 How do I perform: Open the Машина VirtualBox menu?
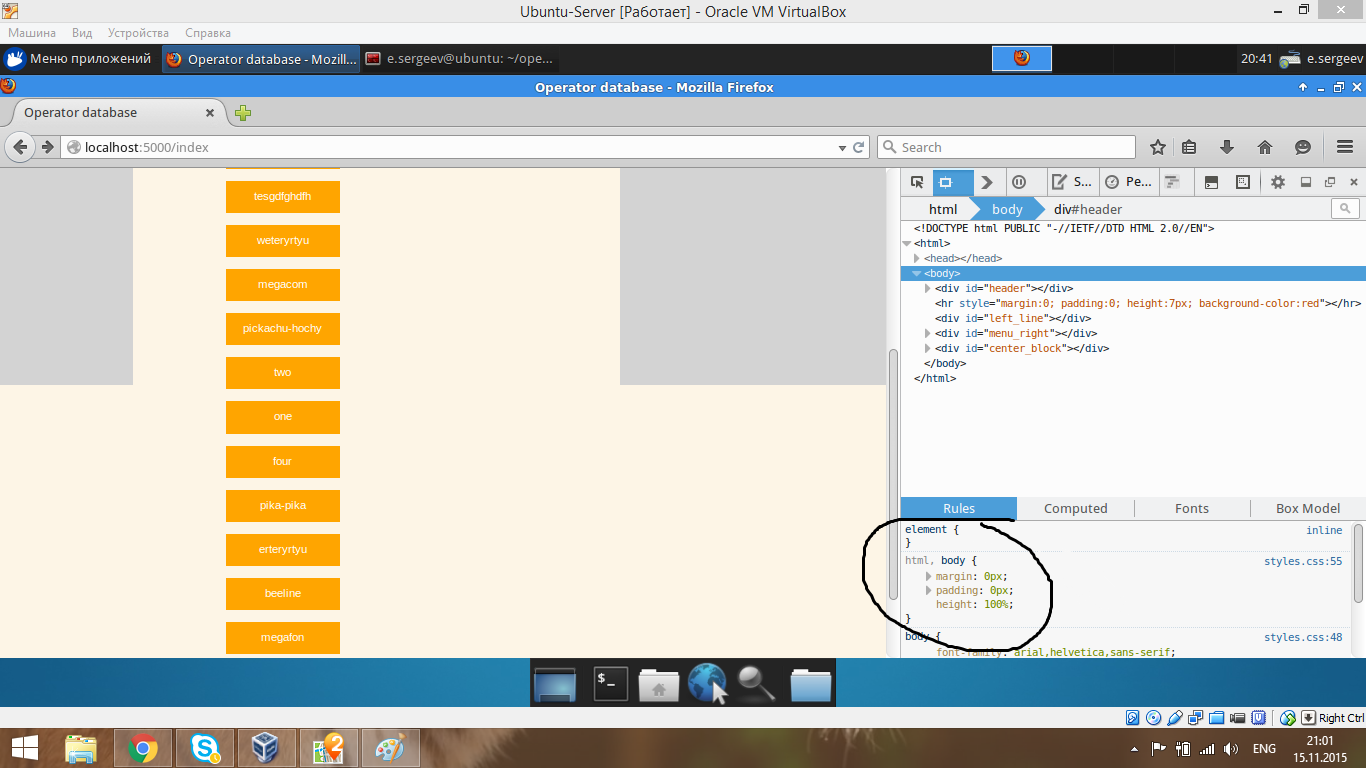click(32, 33)
